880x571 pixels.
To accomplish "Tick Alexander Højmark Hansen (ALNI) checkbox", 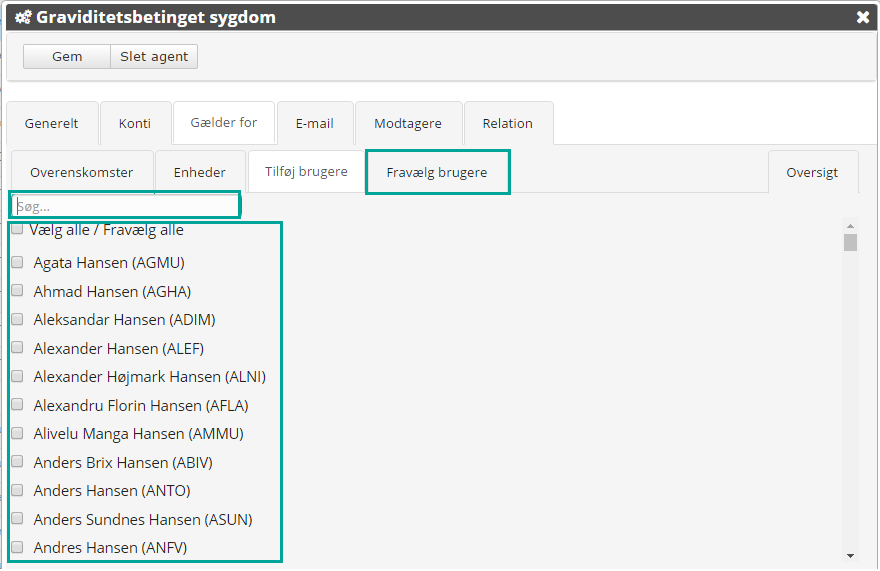I will (17, 377).
